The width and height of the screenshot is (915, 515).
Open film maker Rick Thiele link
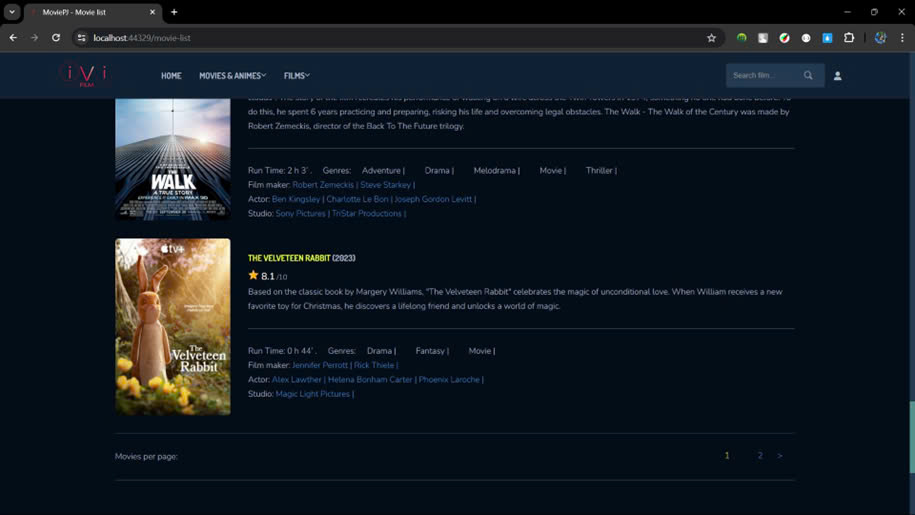(x=373, y=365)
